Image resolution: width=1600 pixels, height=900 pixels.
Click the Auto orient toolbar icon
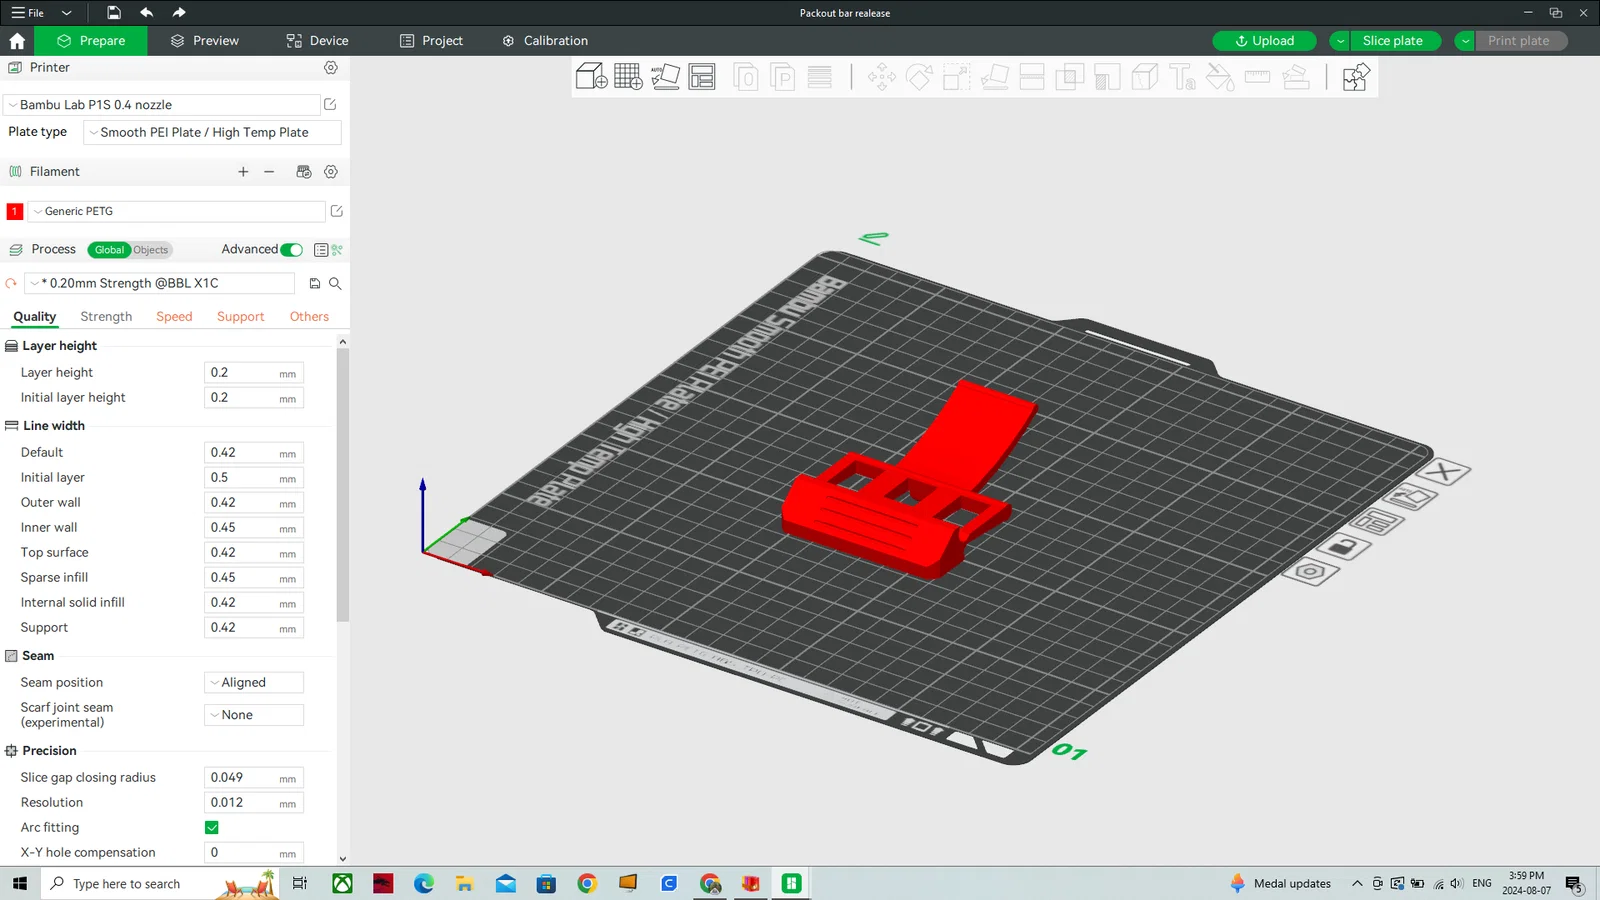[665, 77]
